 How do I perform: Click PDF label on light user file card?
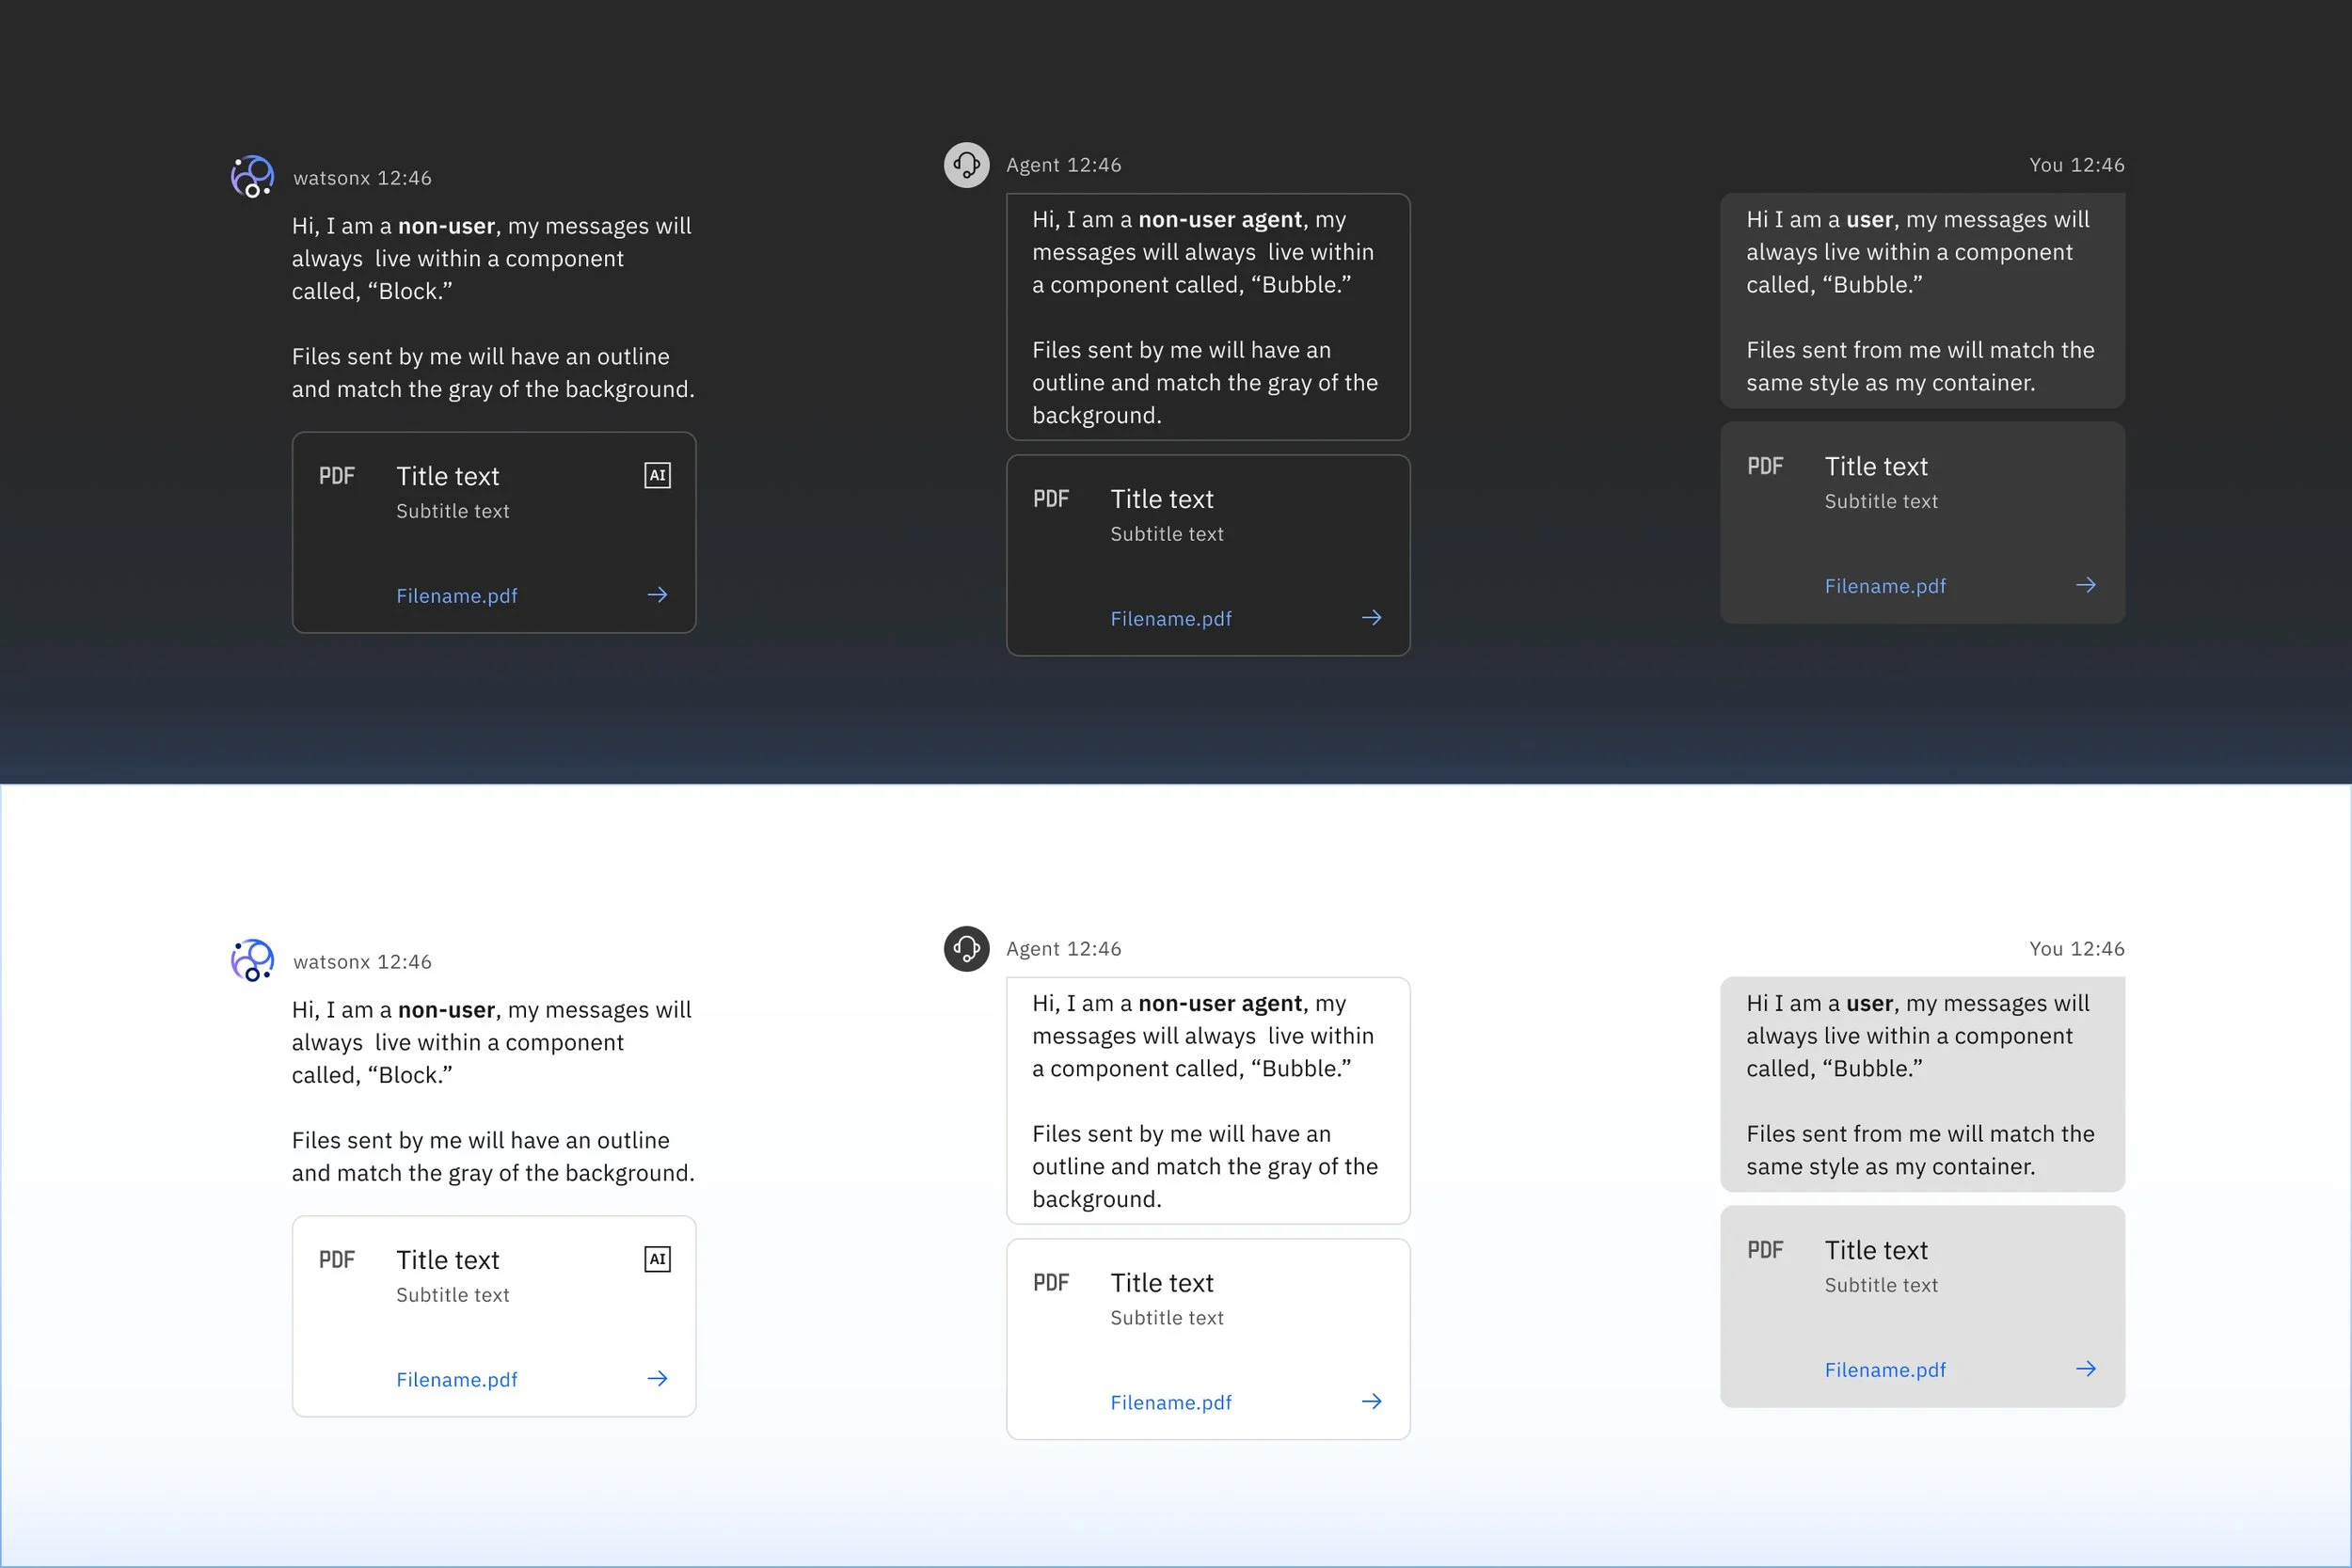[1765, 1250]
